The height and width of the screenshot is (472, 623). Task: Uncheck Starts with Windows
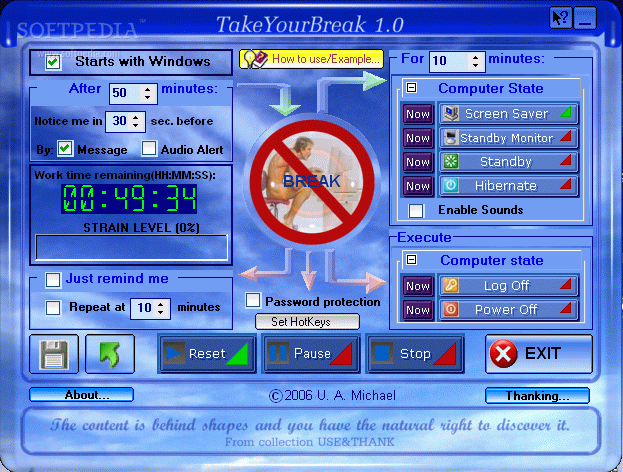(x=53, y=62)
